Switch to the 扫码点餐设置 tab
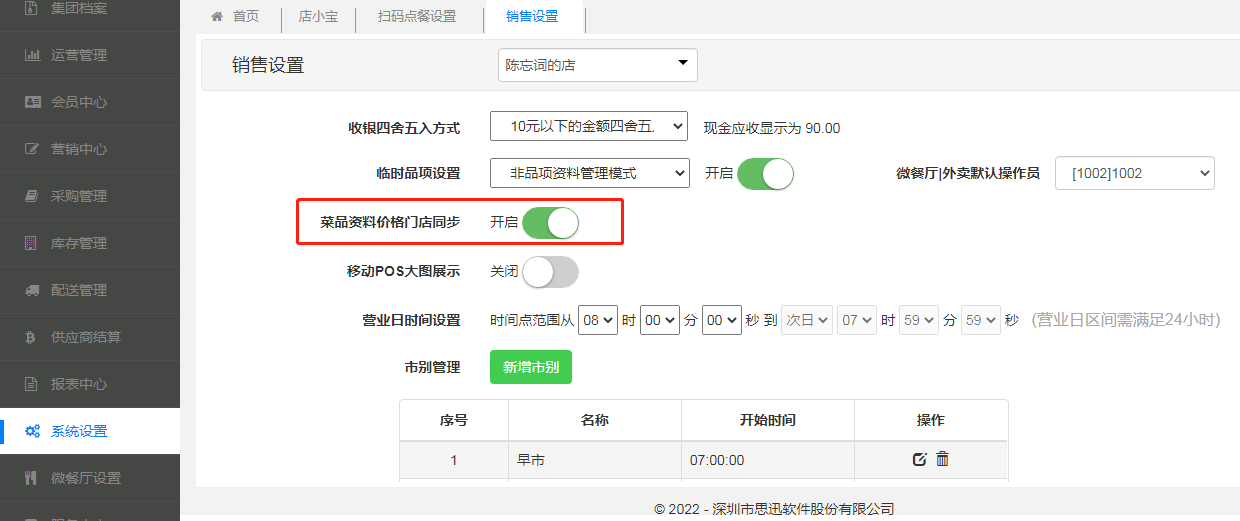The image size is (1240, 521). [x=417, y=17]
